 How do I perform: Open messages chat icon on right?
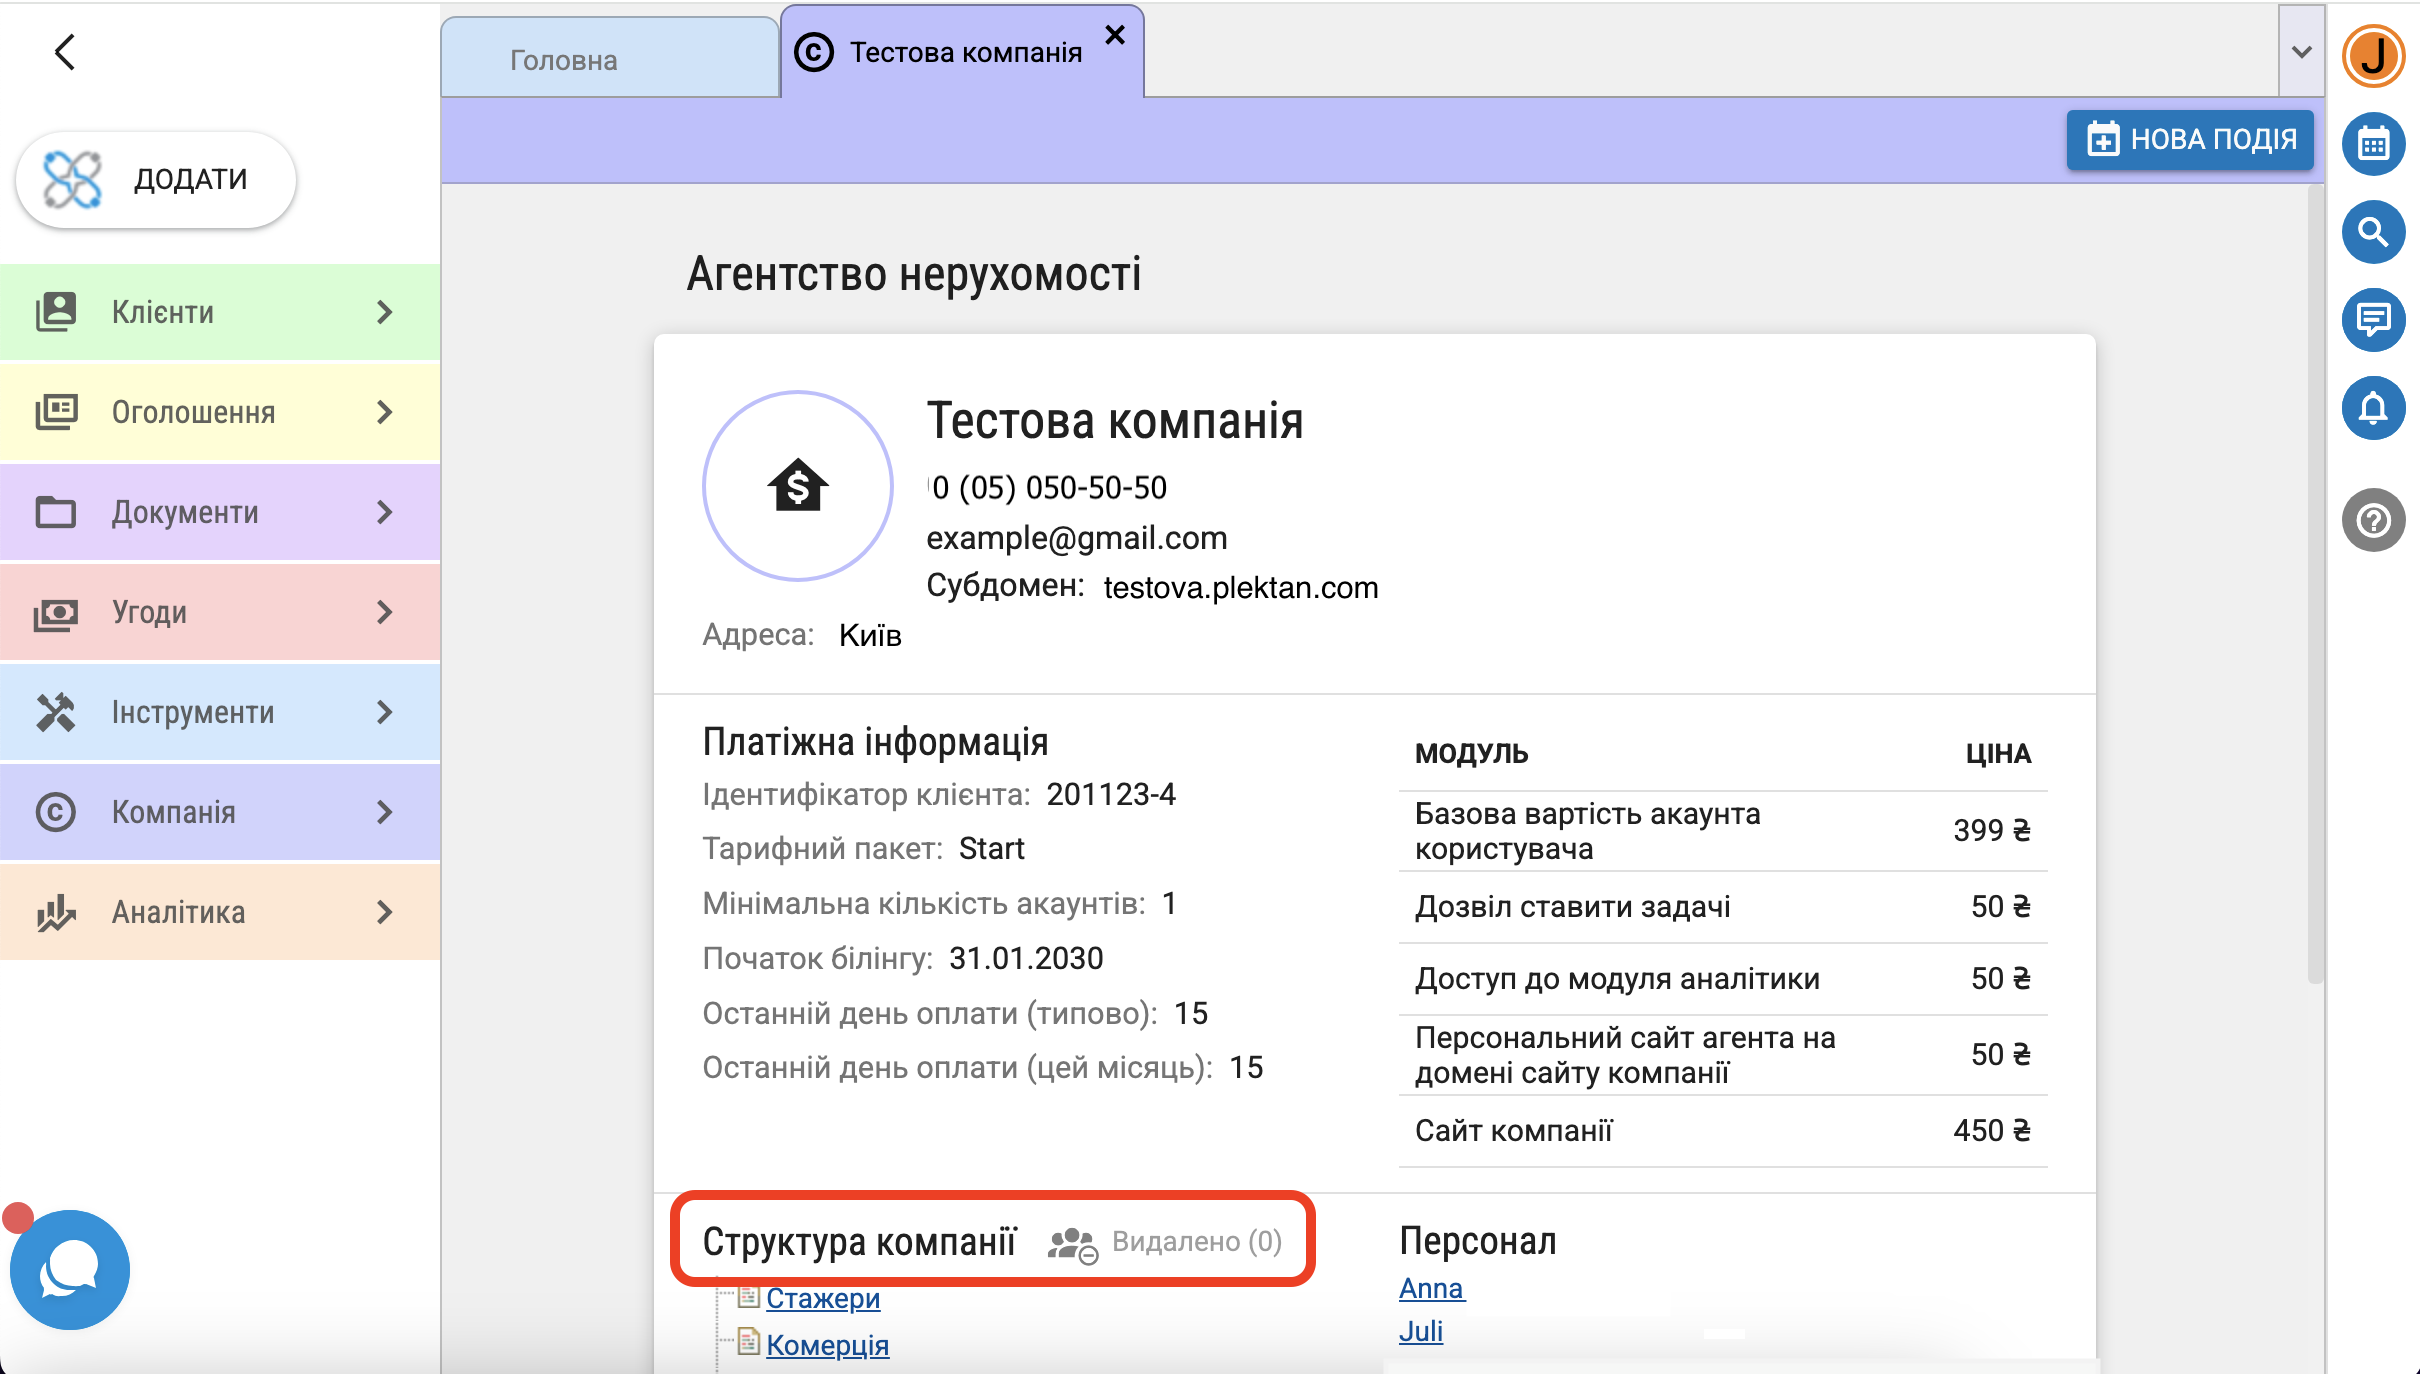[x=2373, y=320]
